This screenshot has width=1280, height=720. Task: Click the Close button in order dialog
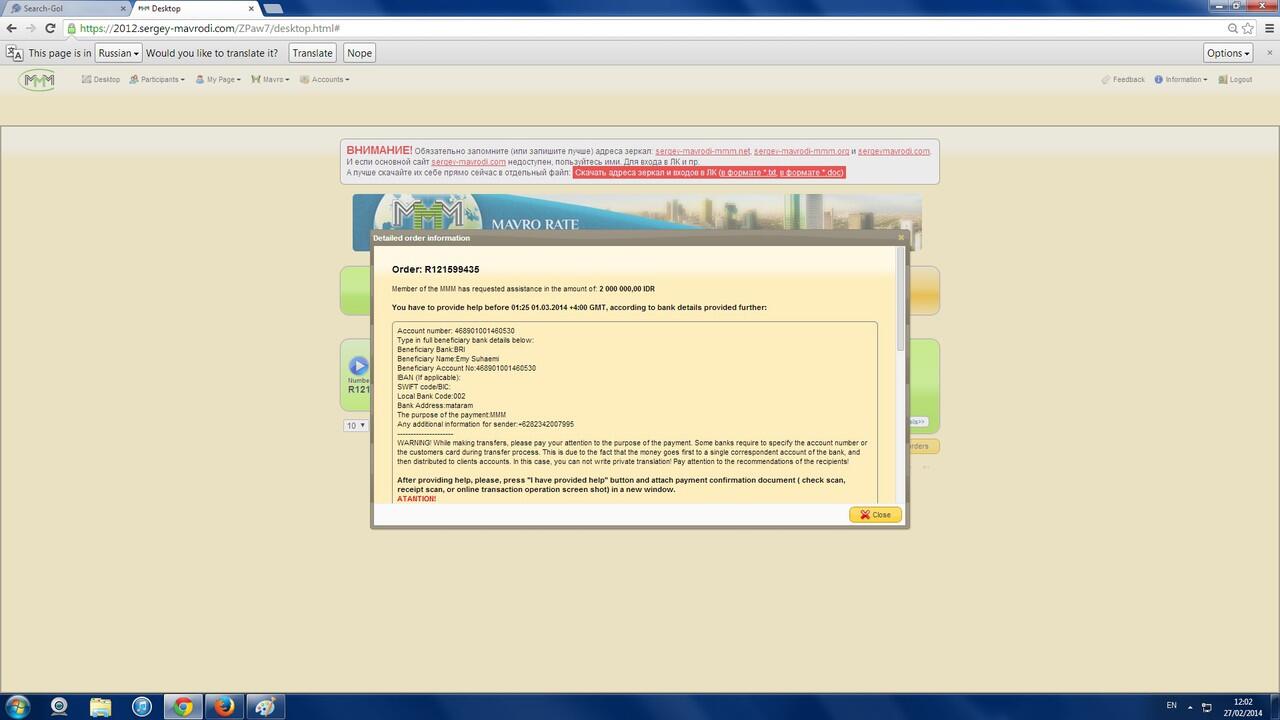point(875,515)
